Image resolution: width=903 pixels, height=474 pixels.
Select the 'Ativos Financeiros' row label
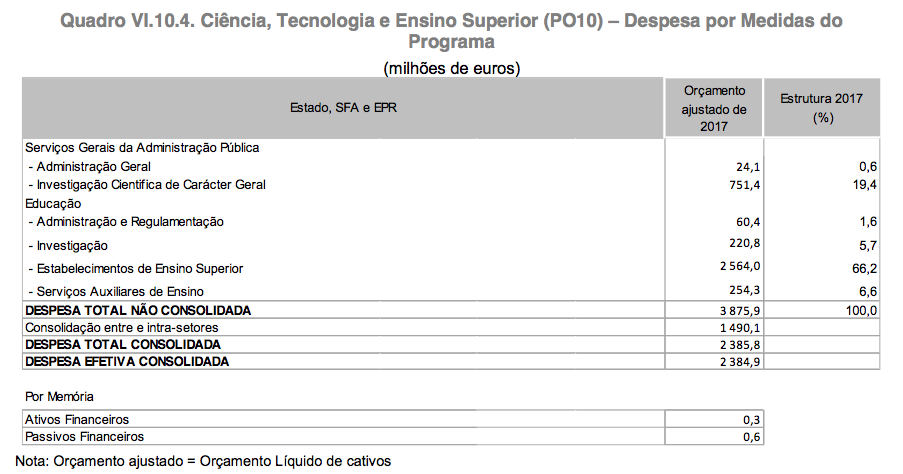77,419
